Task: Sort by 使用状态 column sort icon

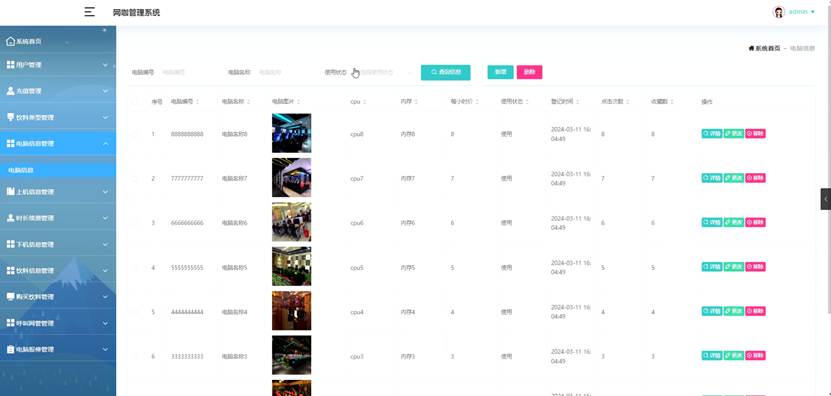Action: click(x=528, y=101)
